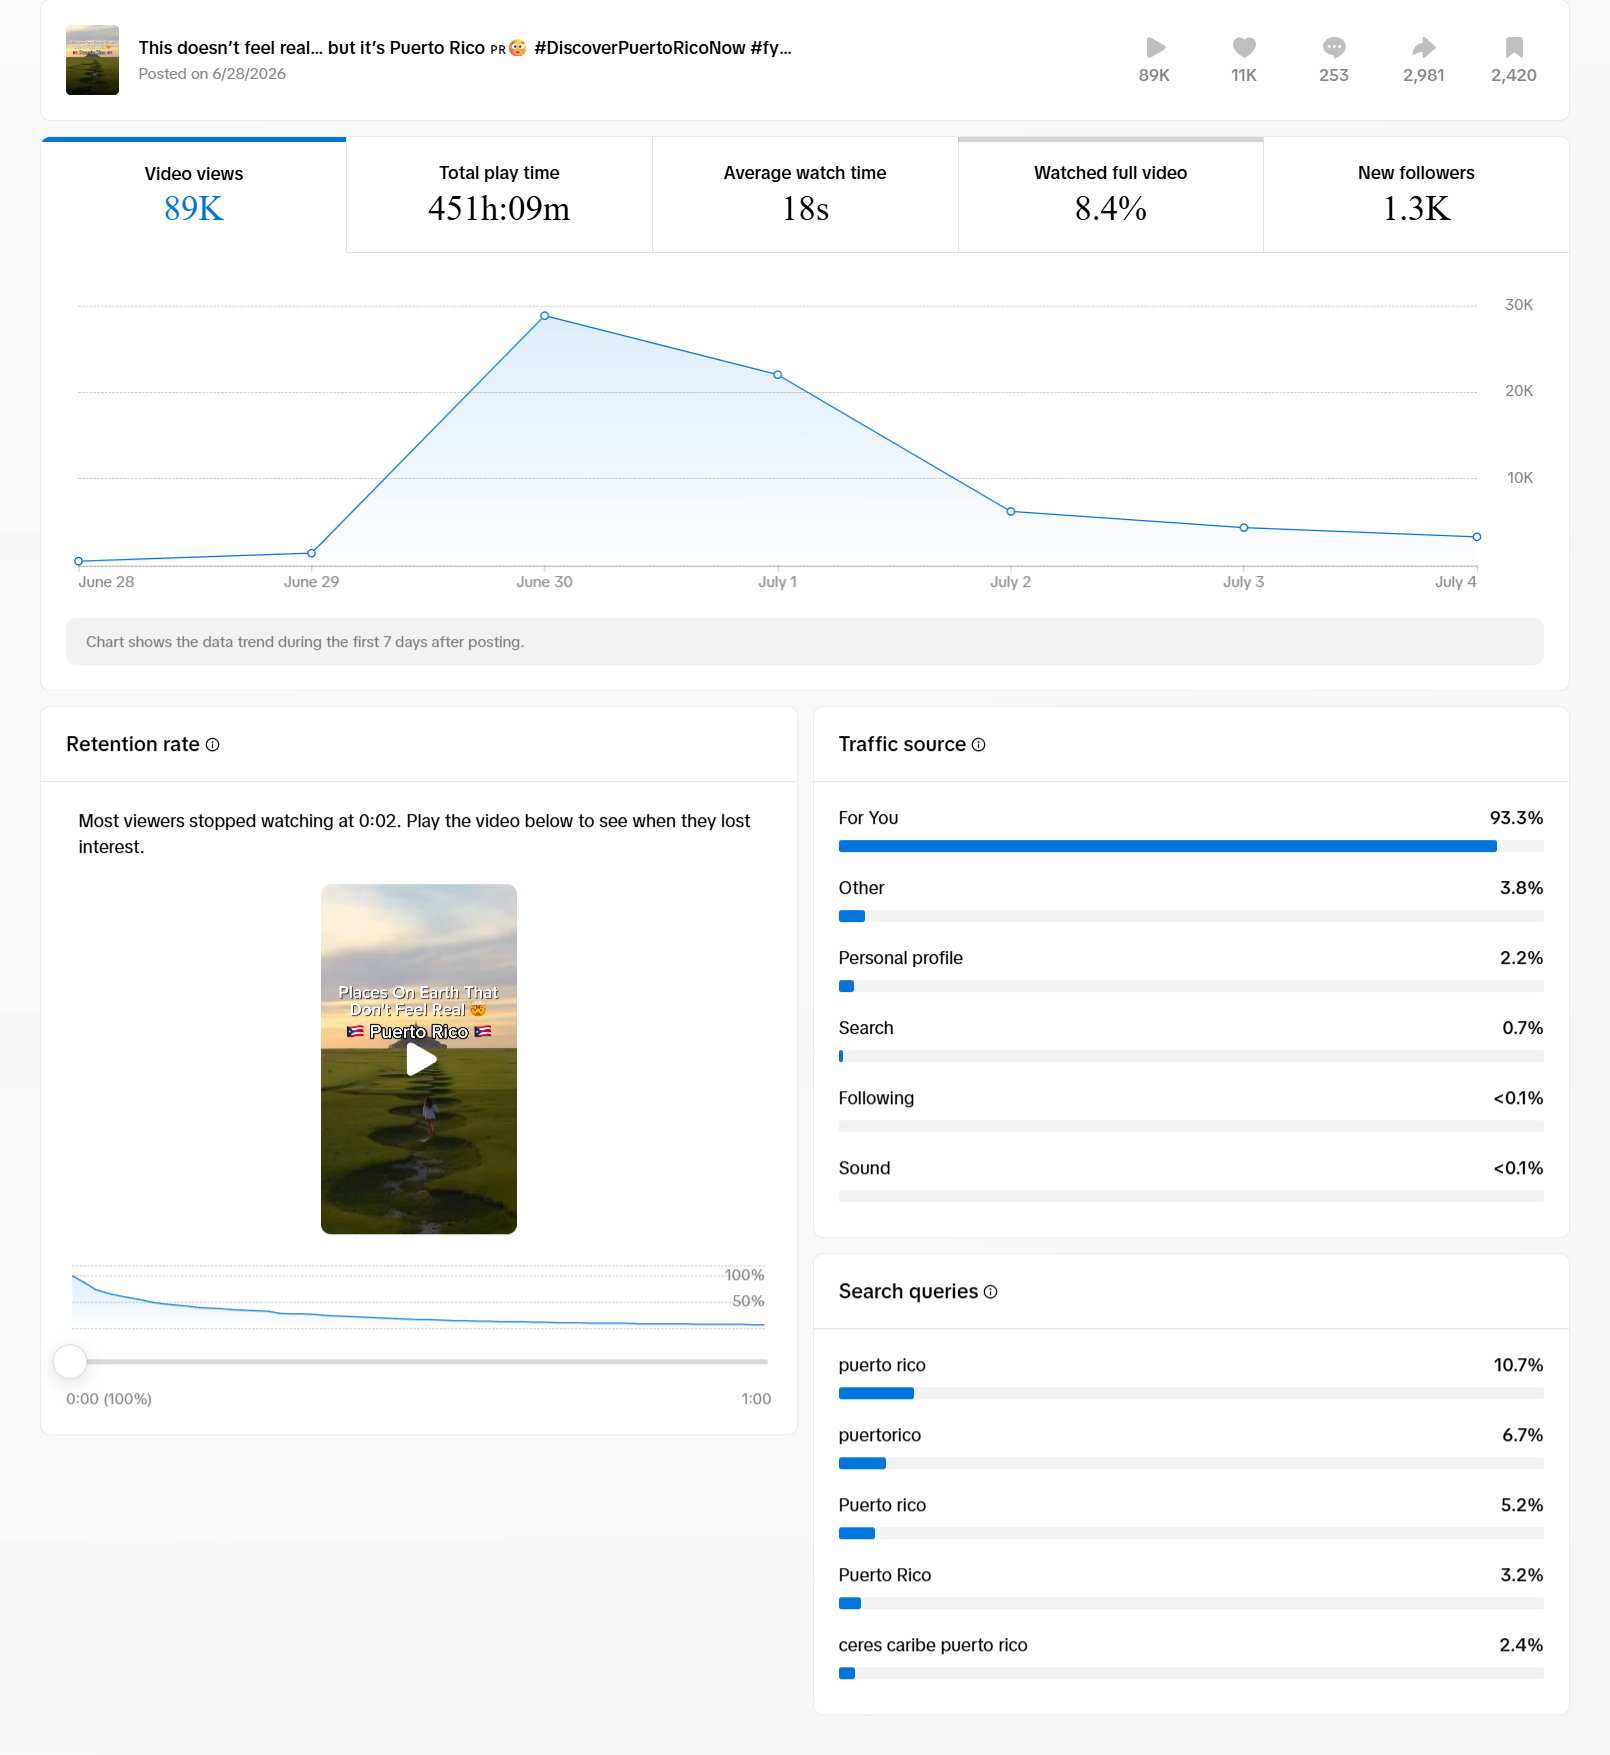Click the For You traffic bar
Screen dimensions: 1610x1755
point(1191,846)
